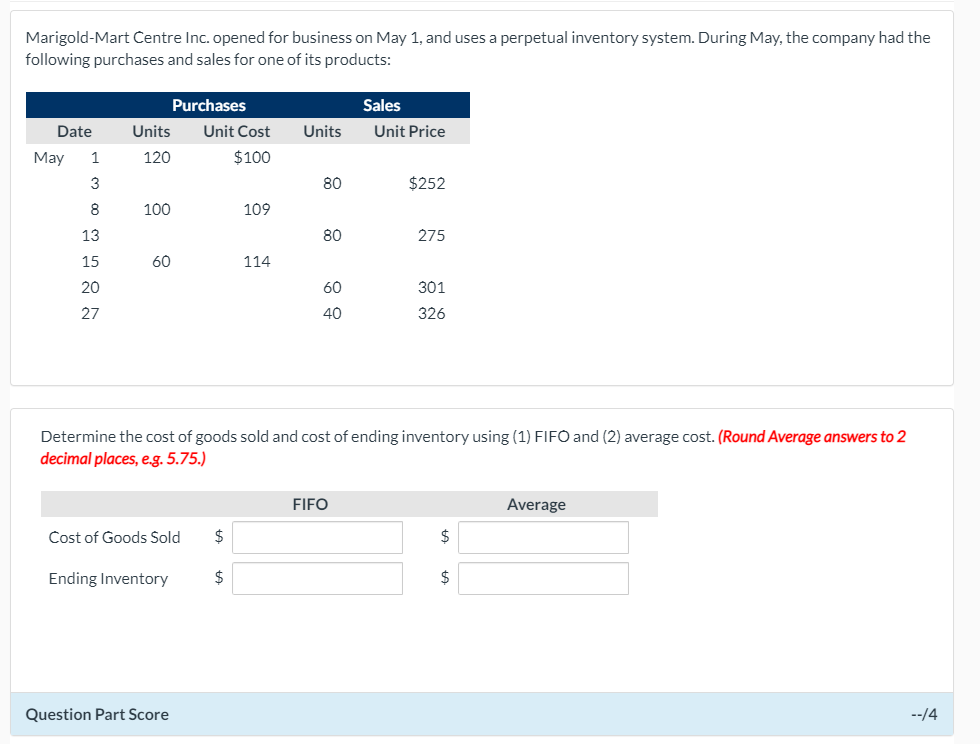Image resolution: width=980 pixels, height=744 pixels.
Task: Select the 109 unit cost cell
Action: pyautogui.click(x=257, y=209)
